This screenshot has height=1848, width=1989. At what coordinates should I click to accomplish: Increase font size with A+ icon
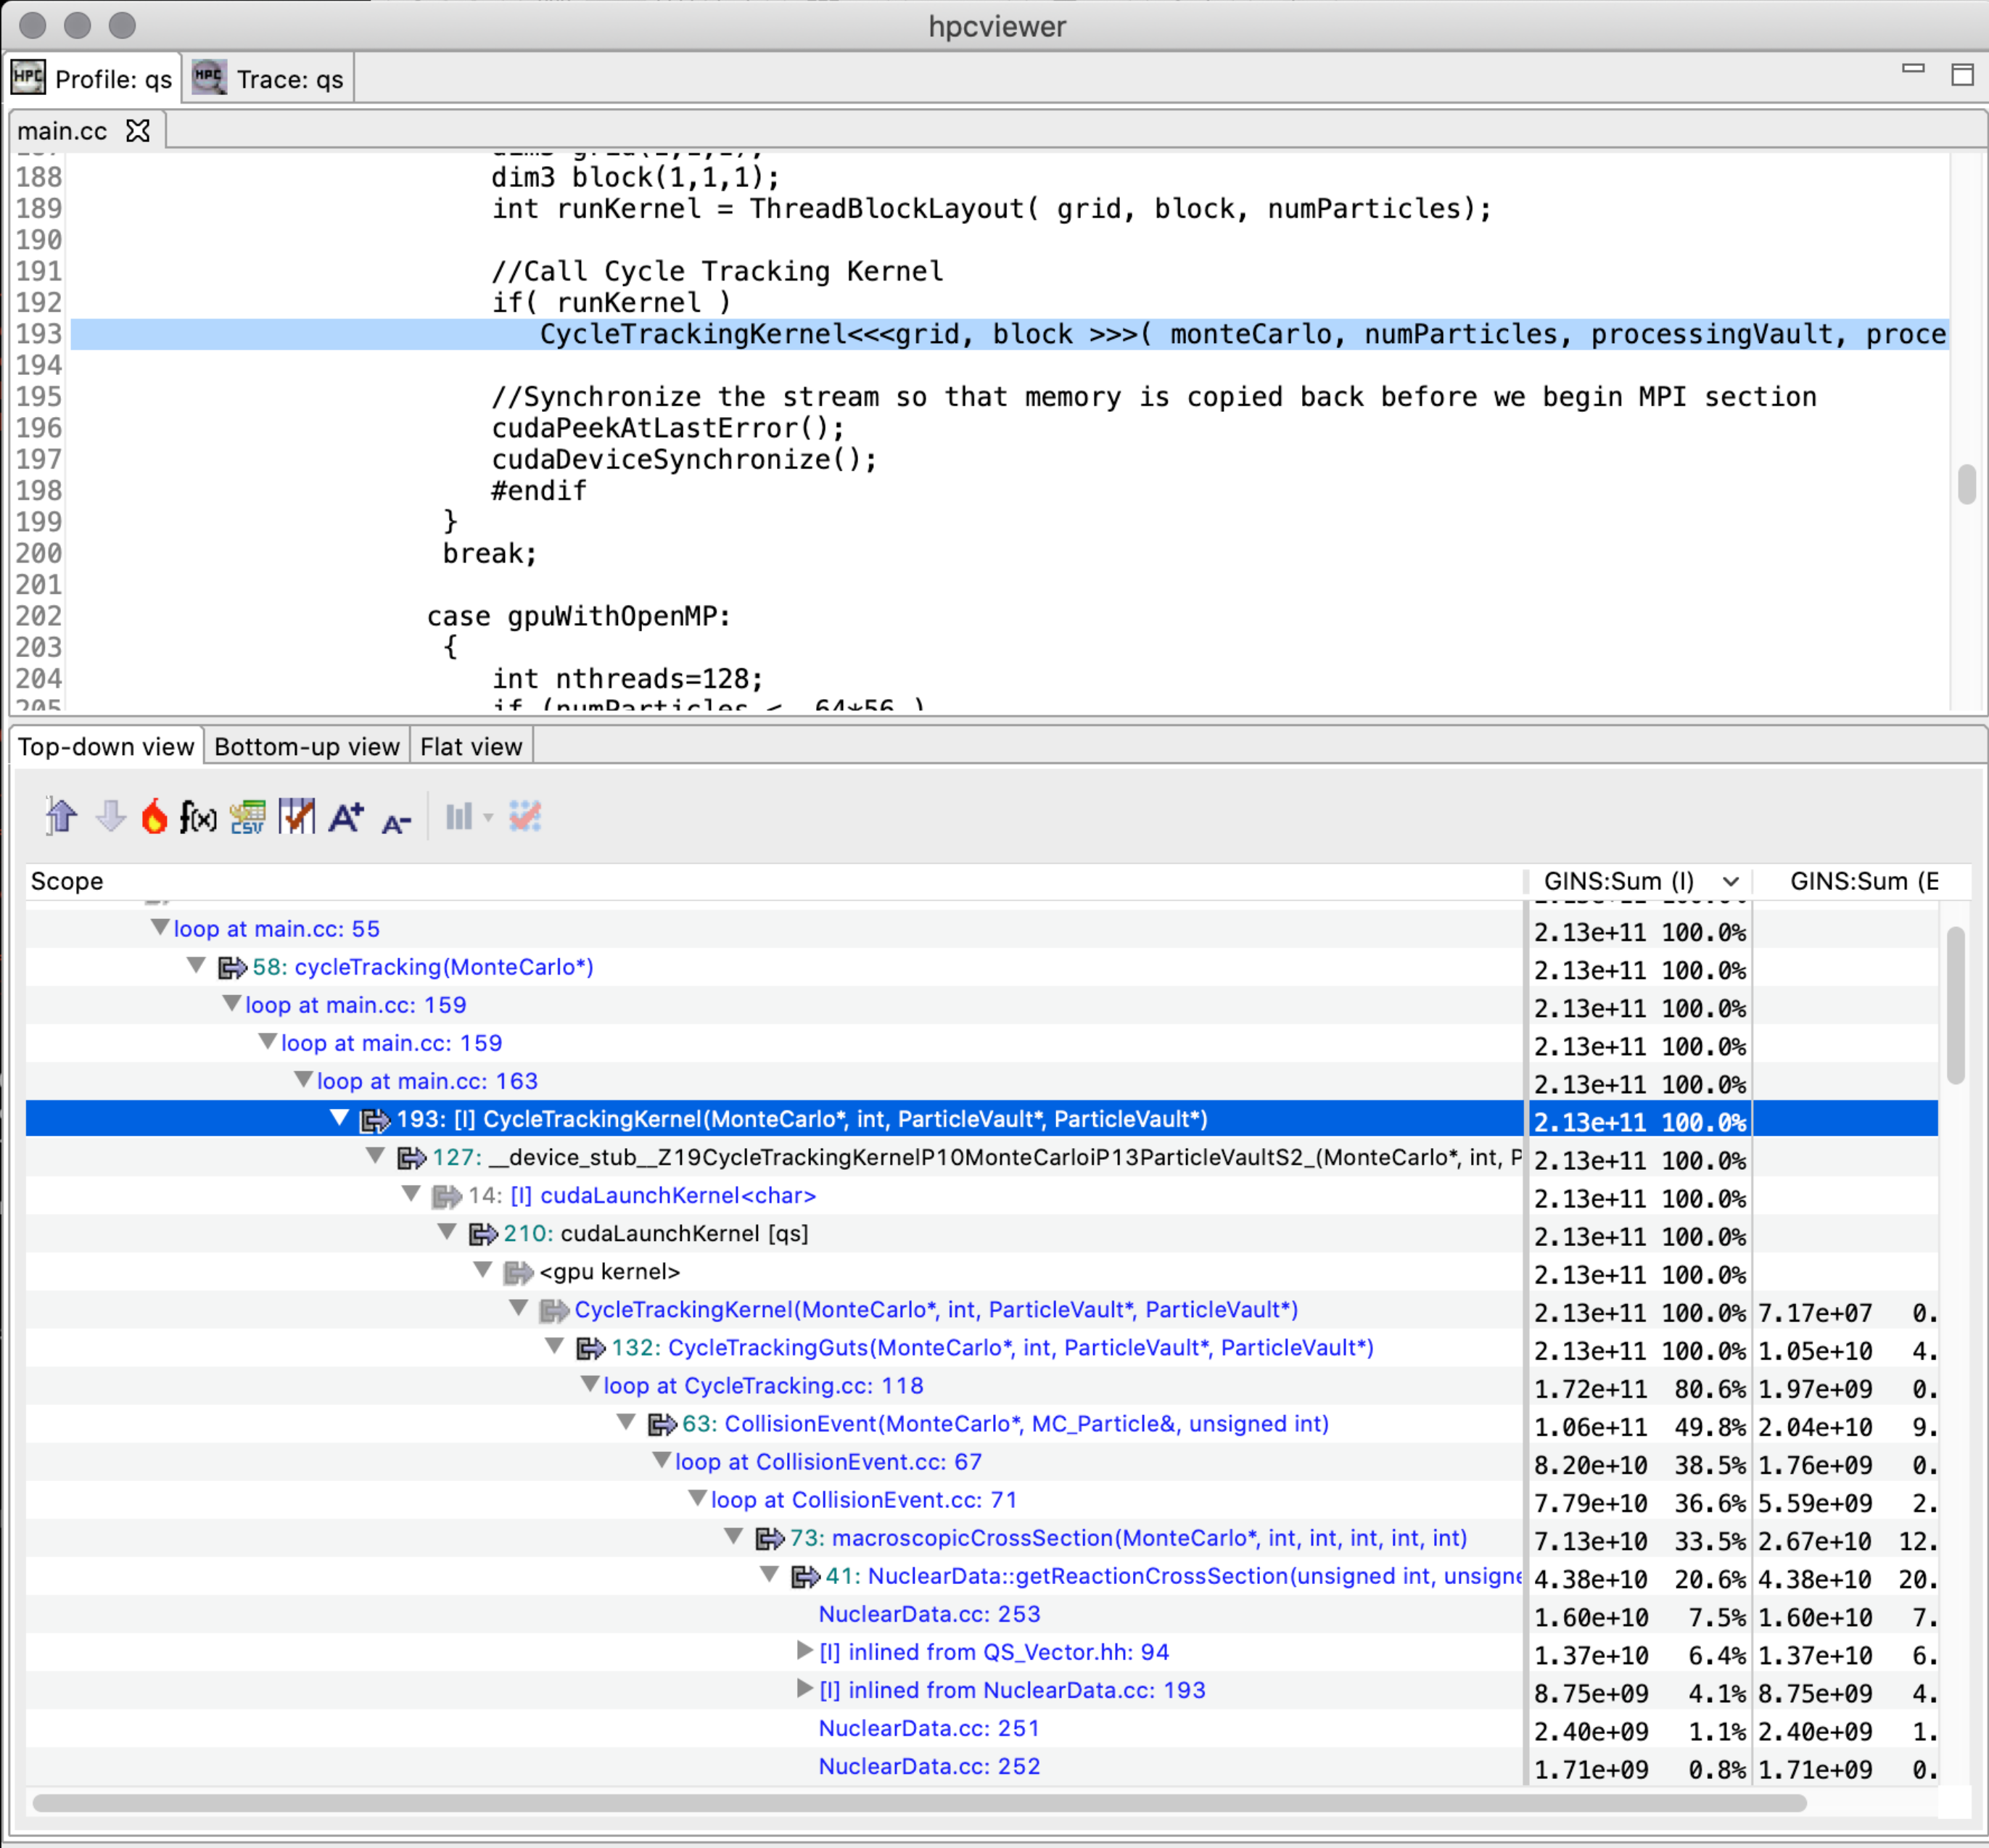346,817
